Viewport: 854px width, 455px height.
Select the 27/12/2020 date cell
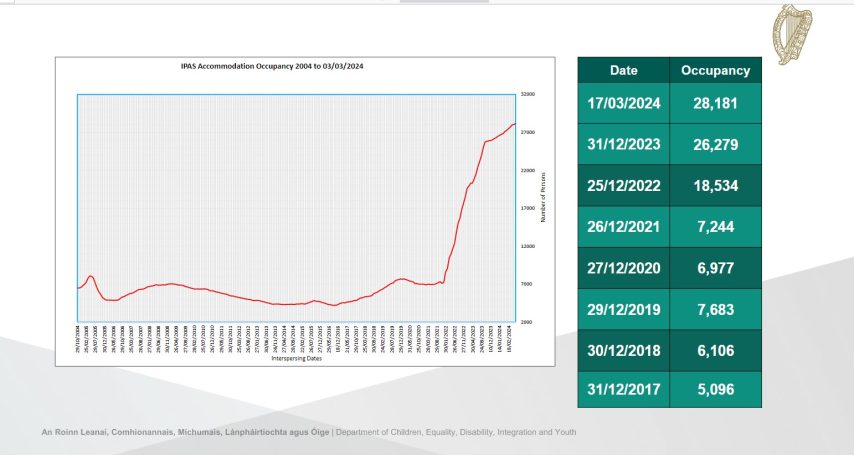pyautogui.click(x=622, y=266)
